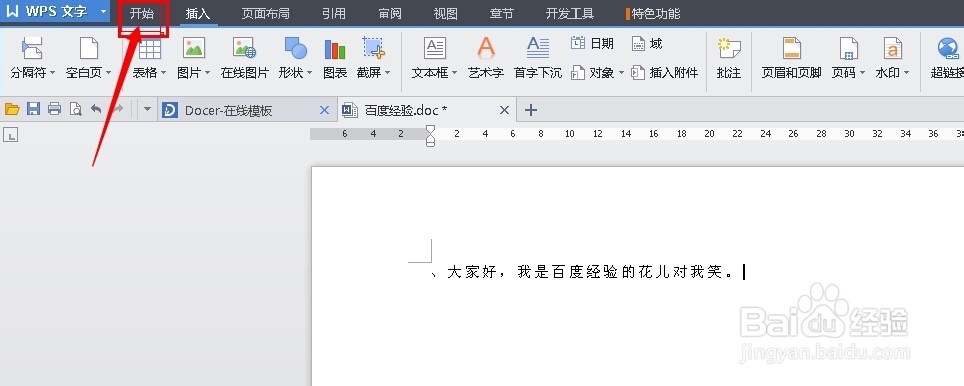The image size is (964, 386).
Task: Insert a blank page (空白页)
Action: tap(89, 58)
